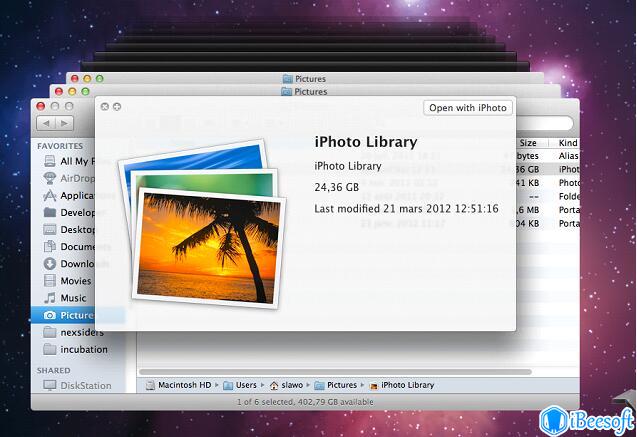Click the Last modified date text

[x=406, y=209]
